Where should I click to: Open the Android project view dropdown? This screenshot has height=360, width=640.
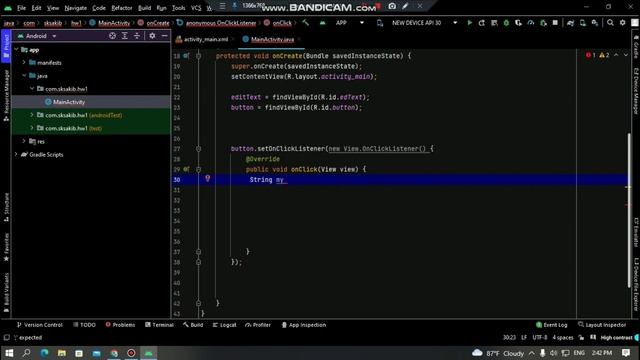click(37, 36)
